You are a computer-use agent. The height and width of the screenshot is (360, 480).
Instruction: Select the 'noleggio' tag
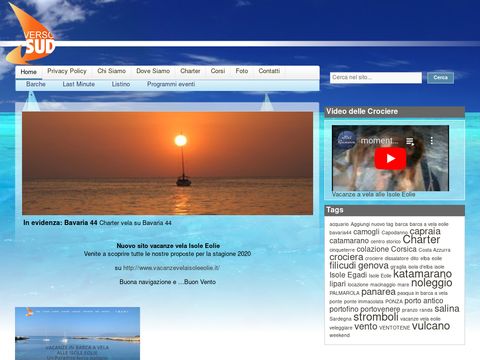point(432,283)
